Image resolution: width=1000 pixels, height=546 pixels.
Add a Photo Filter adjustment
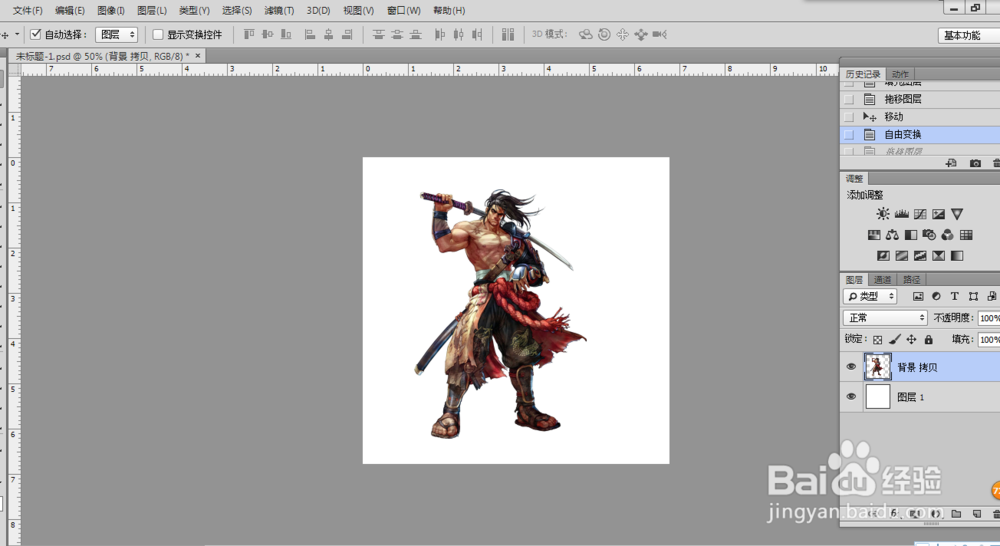tap(929, 235)
